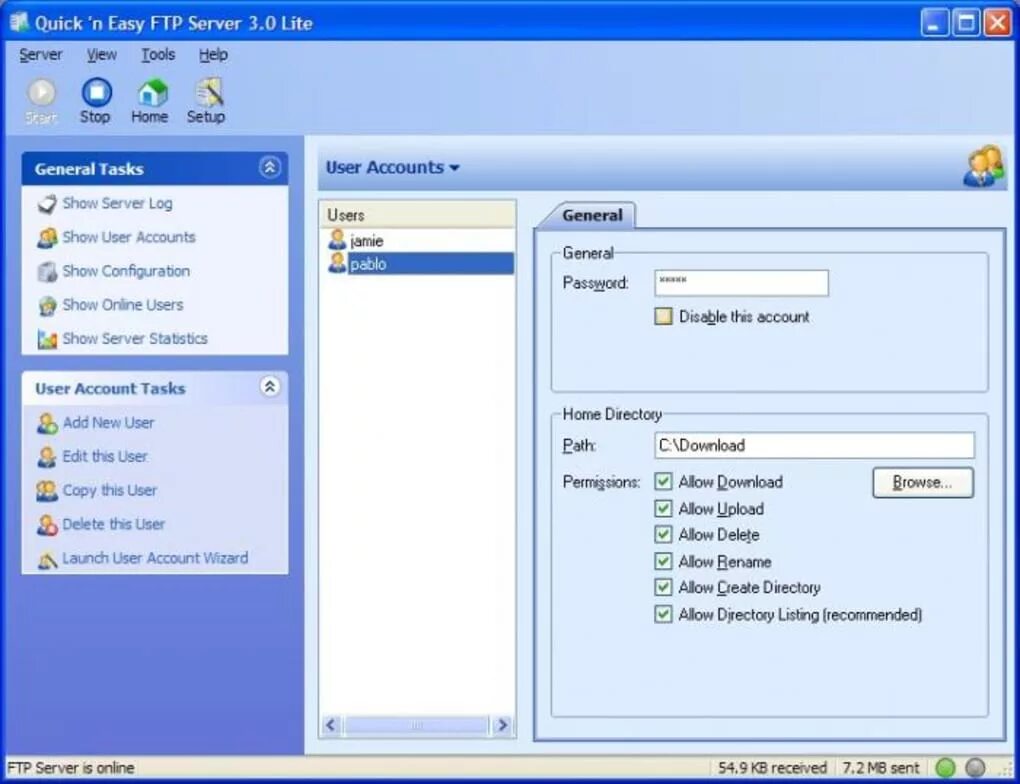This screenshot has height=784, width=1020.
Task: Click into the Path field showing C:\Download
Action: tap(814, 446)
